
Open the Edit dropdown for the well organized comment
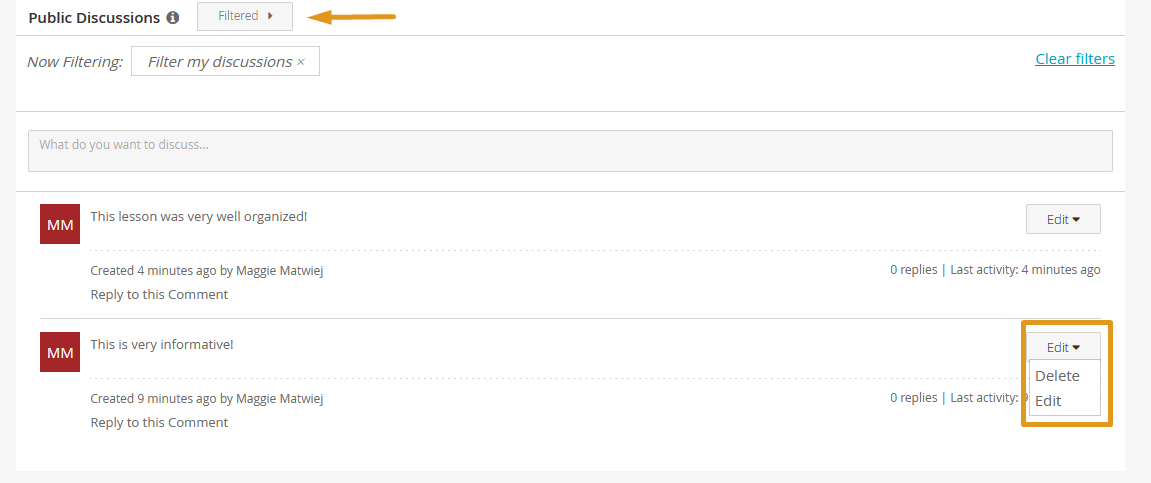pyautogui.click(x=1063, y=219)
